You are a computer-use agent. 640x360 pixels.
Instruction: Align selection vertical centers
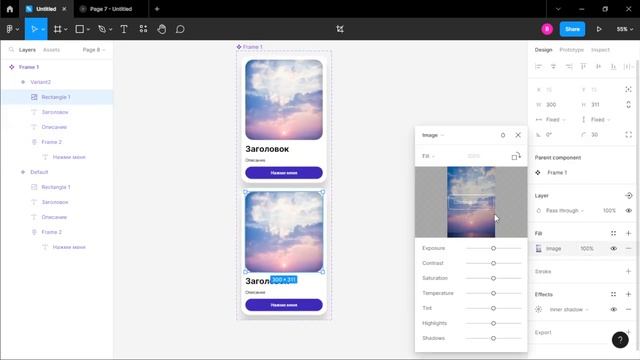[598, 67]
